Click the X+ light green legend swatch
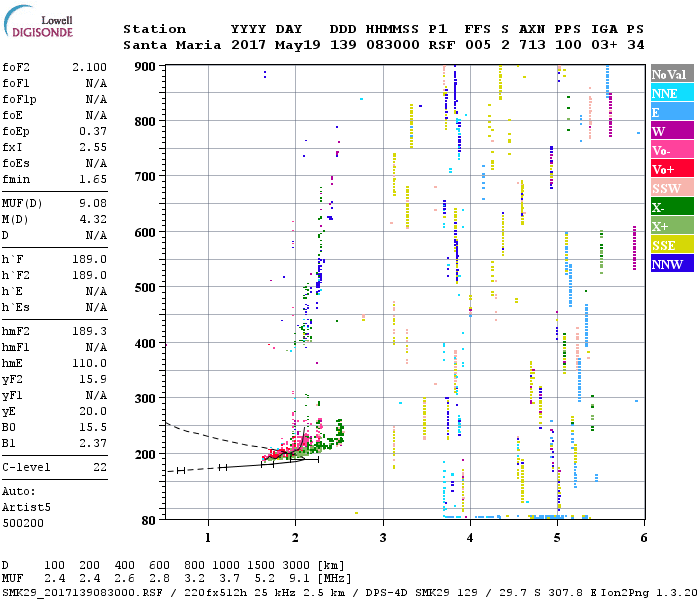The height and width of the screenshot is (600, 700). click(x=672, y=226)
